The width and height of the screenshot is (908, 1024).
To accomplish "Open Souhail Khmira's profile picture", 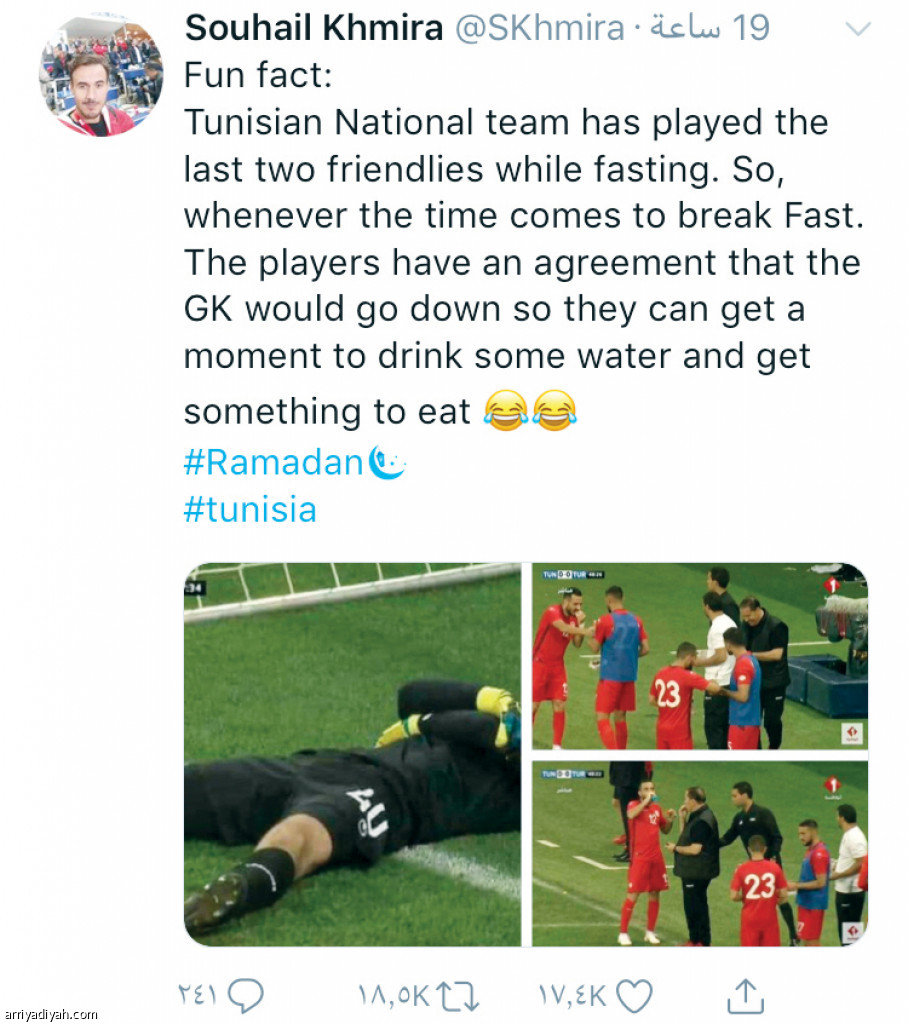I will pyautogui.click(x=101, y=75).
